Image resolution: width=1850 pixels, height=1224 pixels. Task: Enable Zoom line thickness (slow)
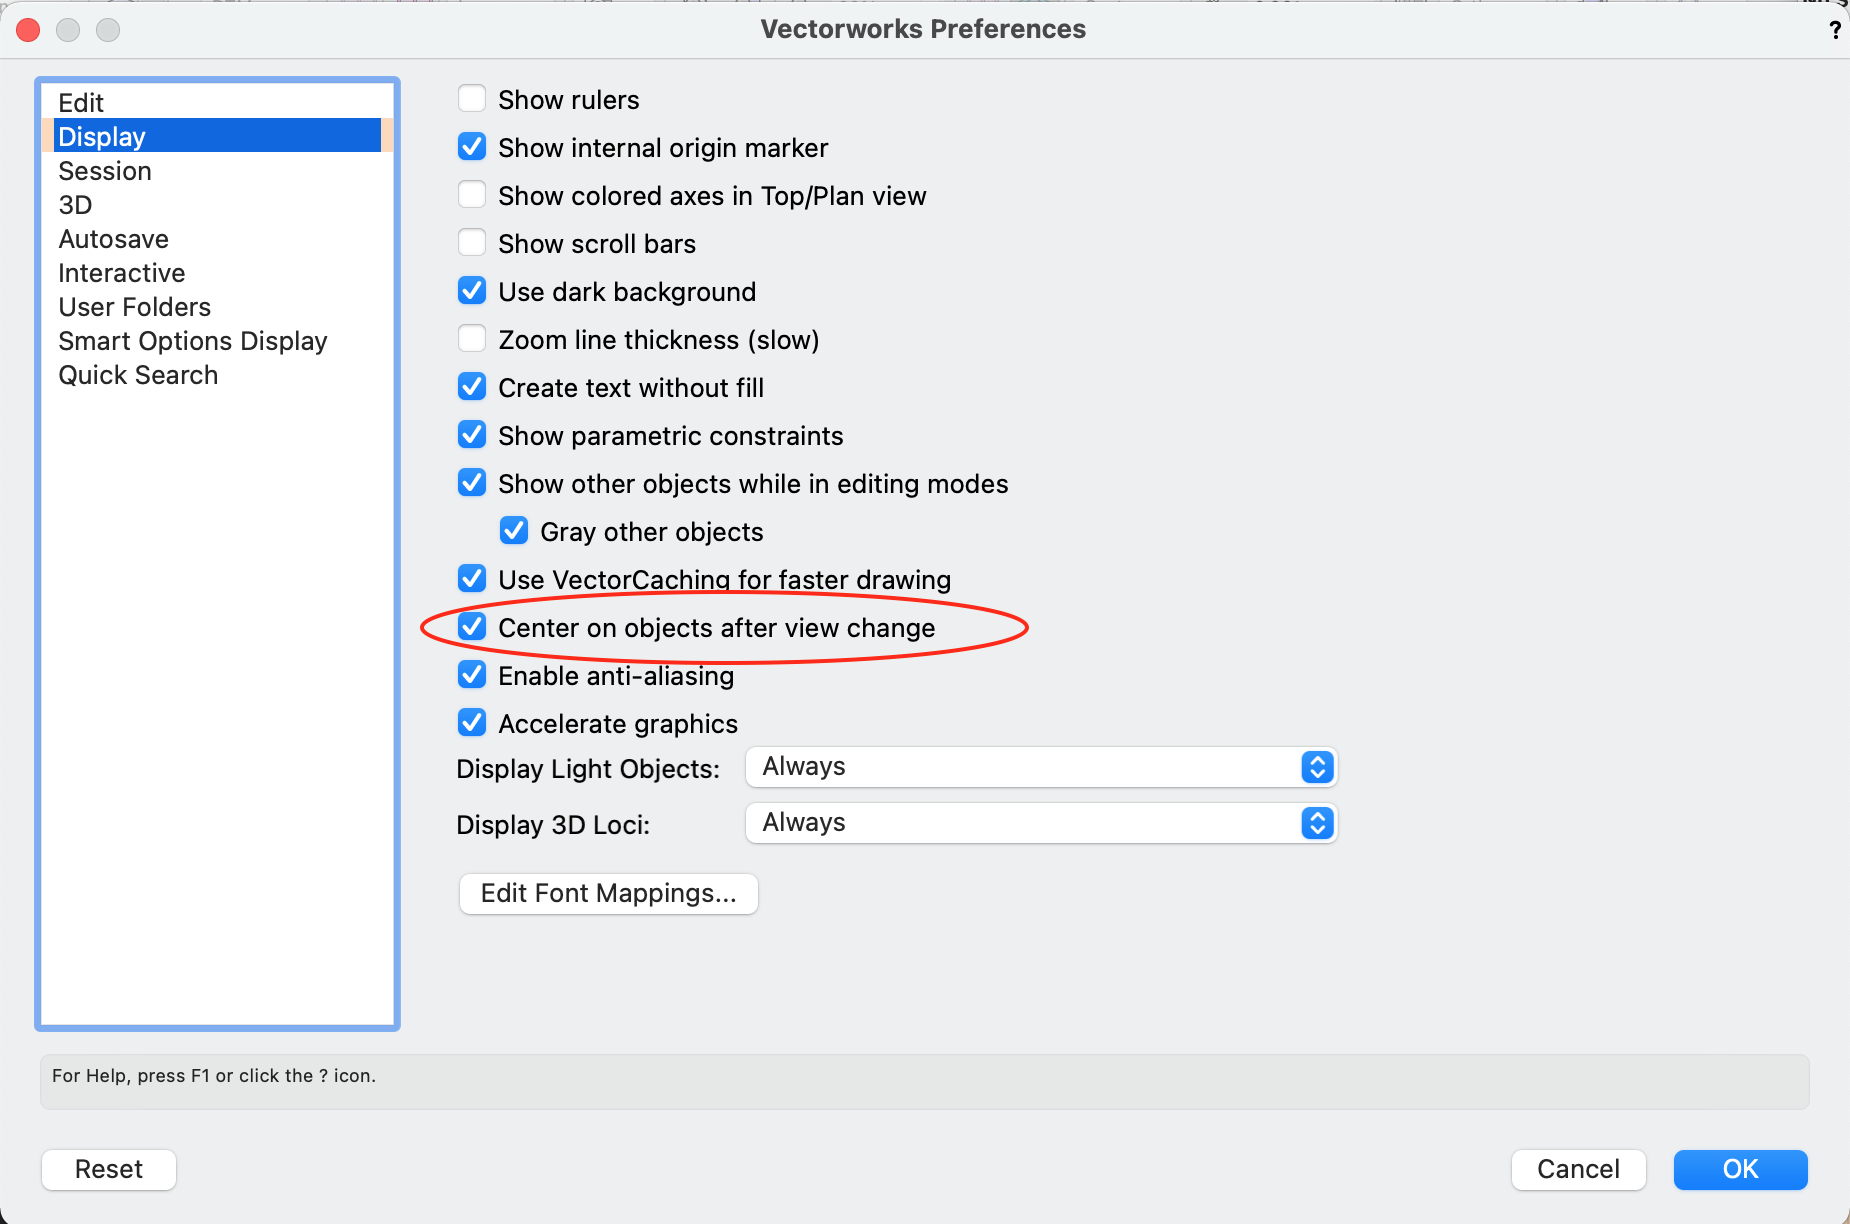[472, 339]
